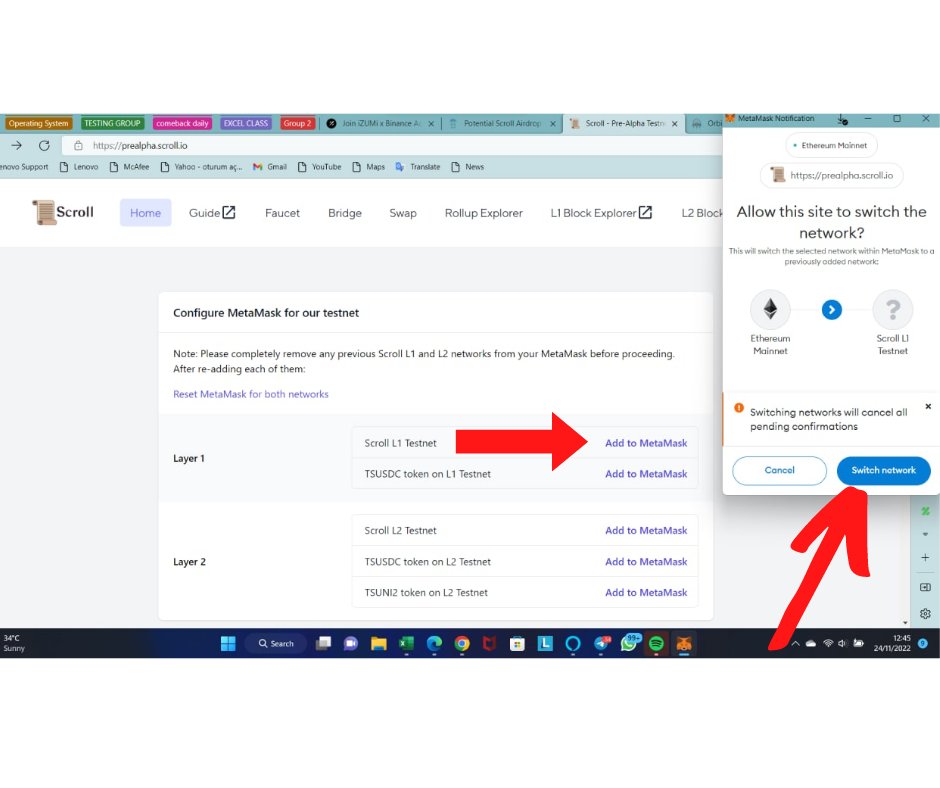Open the Swap page
Viewport: 940px width, 788px height.
(403, 213)
